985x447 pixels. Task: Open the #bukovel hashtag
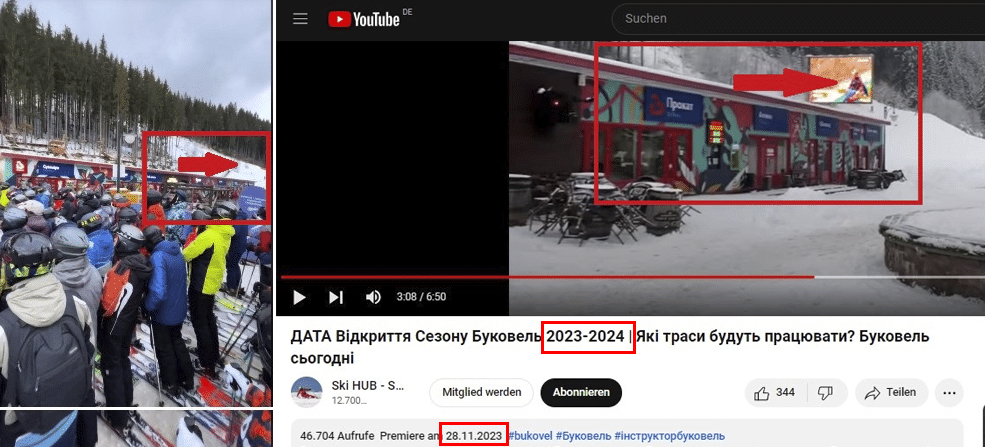pos(530,436)
